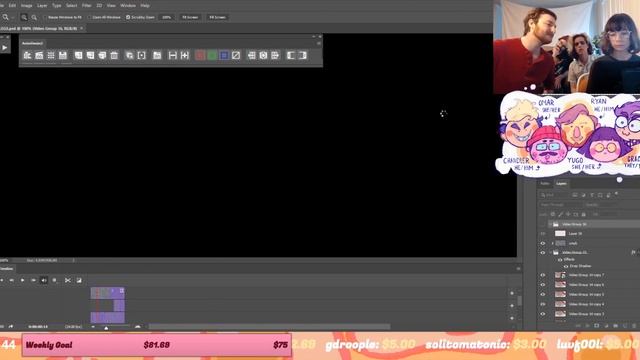Click the Timeline zoom slider handle

point(106,327)
